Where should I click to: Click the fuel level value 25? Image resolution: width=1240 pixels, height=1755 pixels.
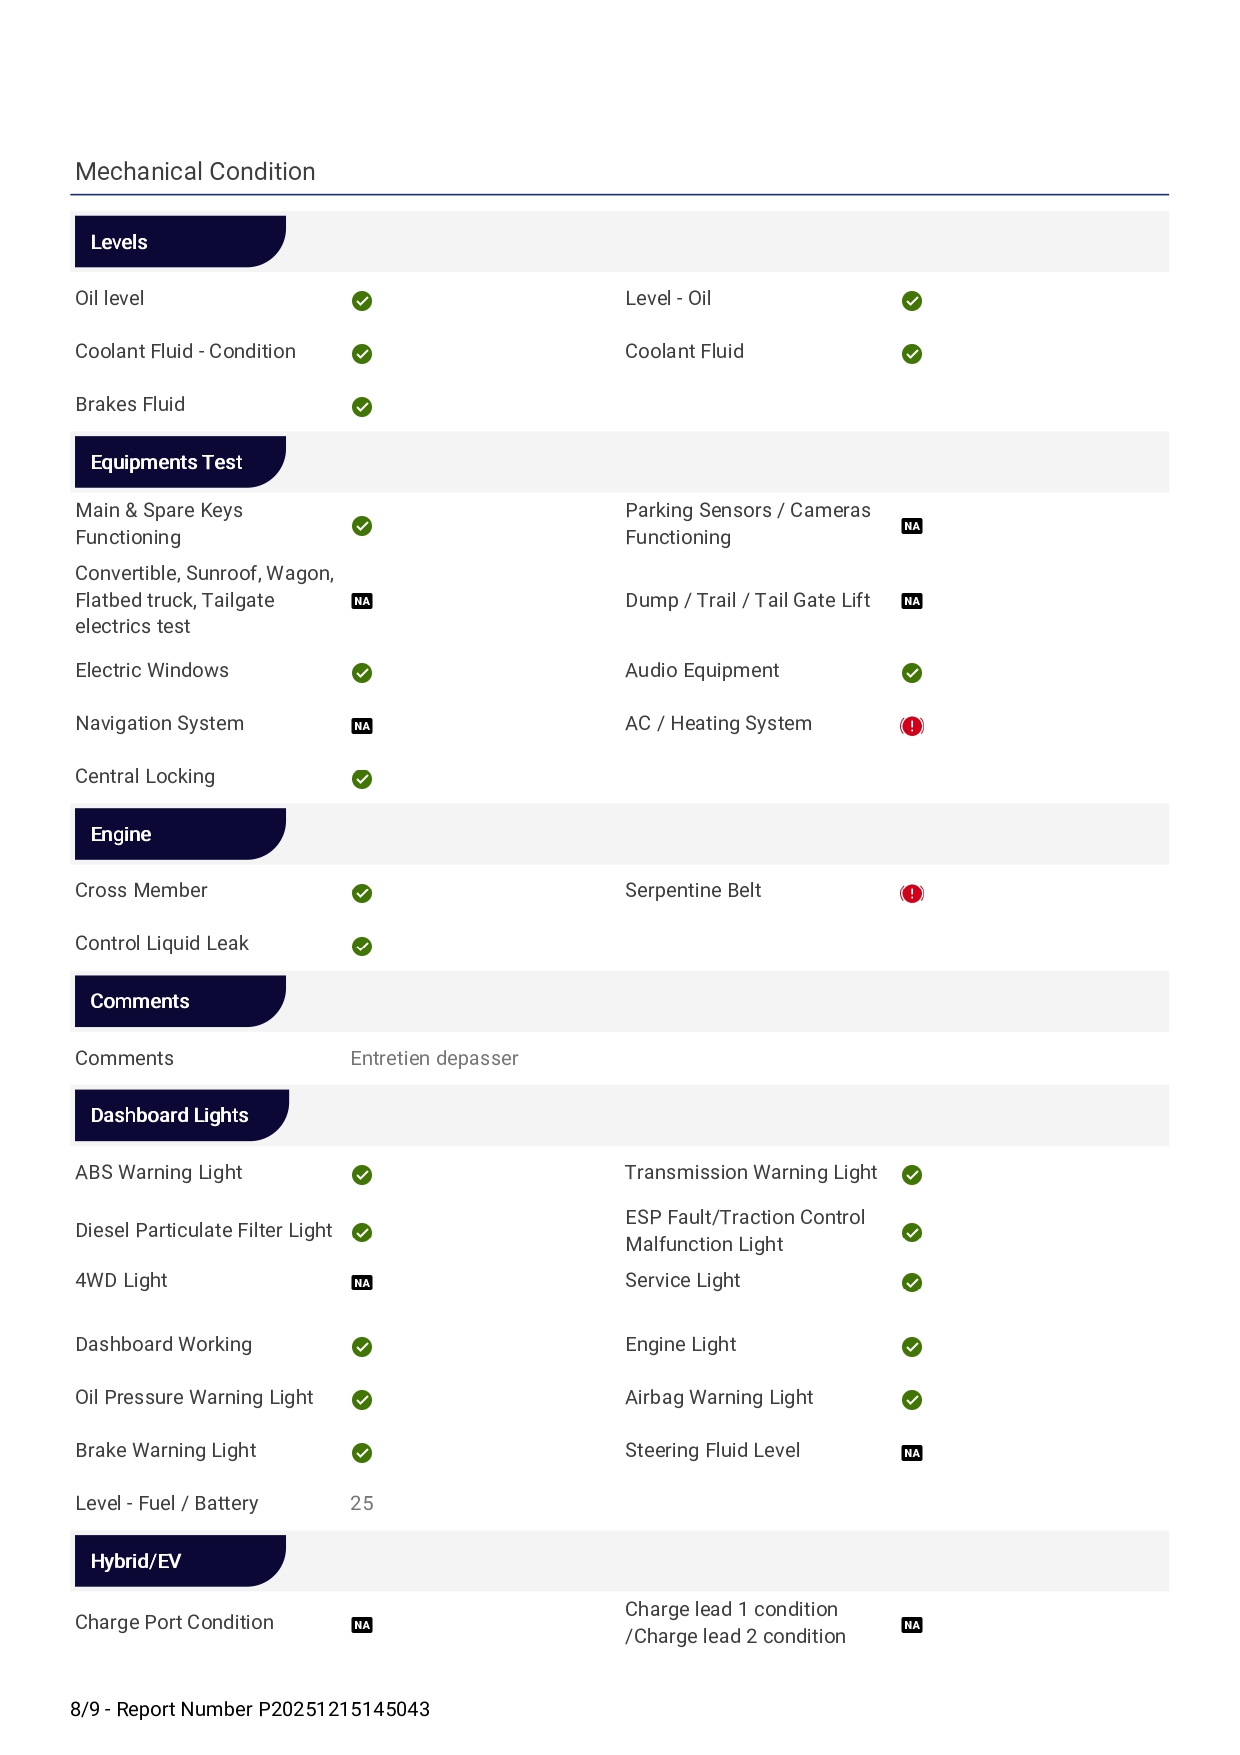pyautogui.click(x=362, y=1503)
